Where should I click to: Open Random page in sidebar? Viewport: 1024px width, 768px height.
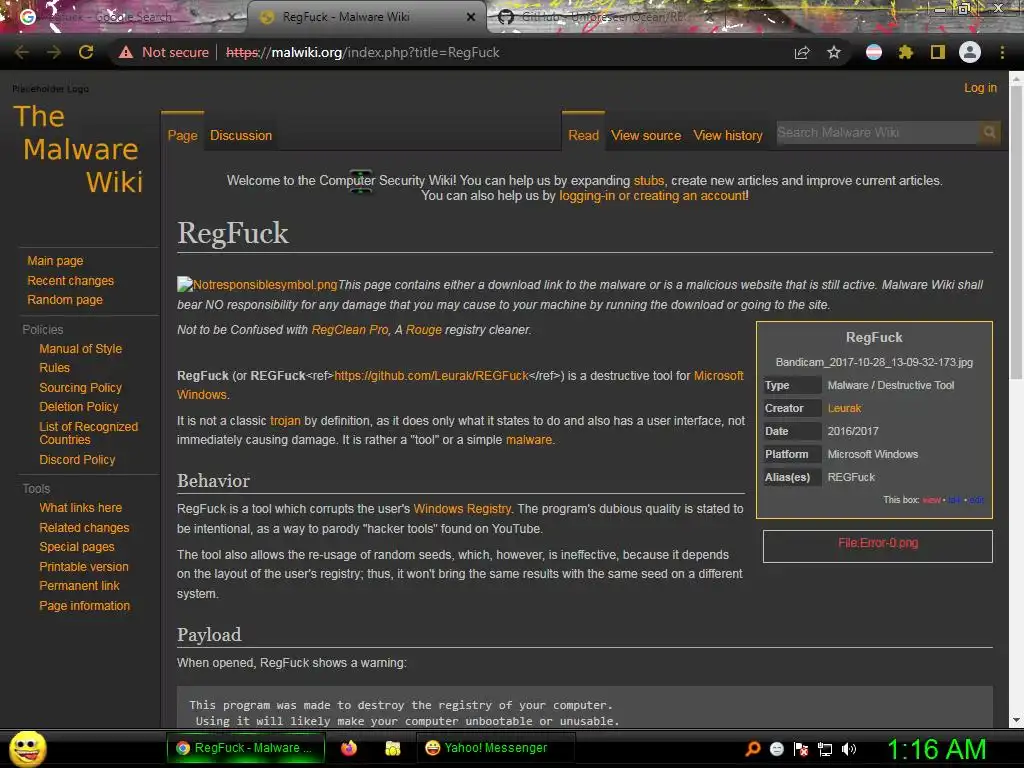pos(65,300)
